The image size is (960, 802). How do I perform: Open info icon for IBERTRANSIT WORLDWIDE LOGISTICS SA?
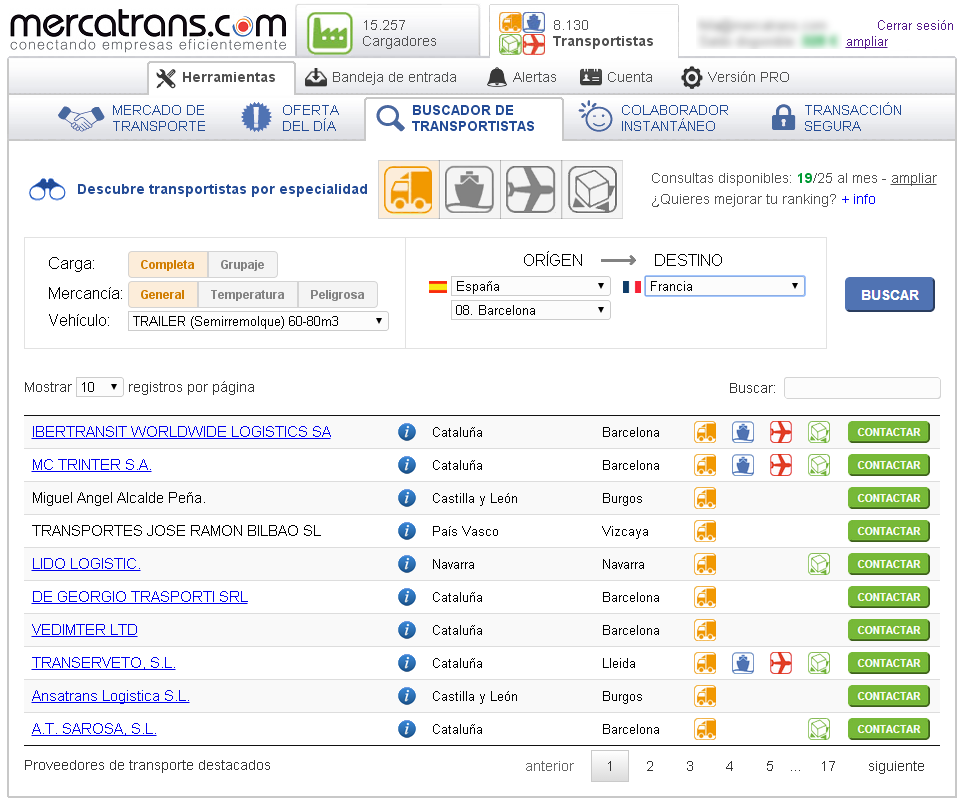(x=407, y=432)
